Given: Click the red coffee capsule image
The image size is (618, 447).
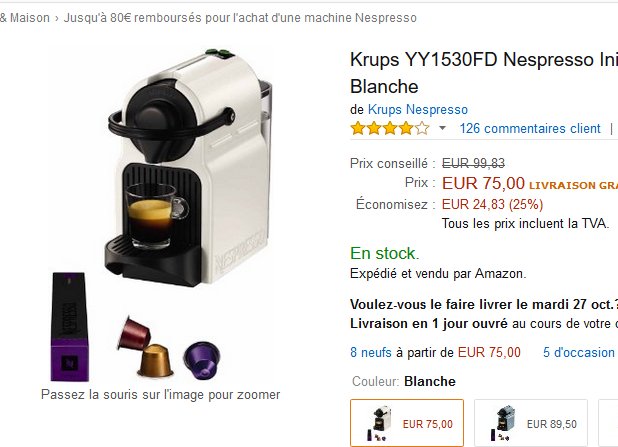Looking at the screenshot, I should coord(134,333).
